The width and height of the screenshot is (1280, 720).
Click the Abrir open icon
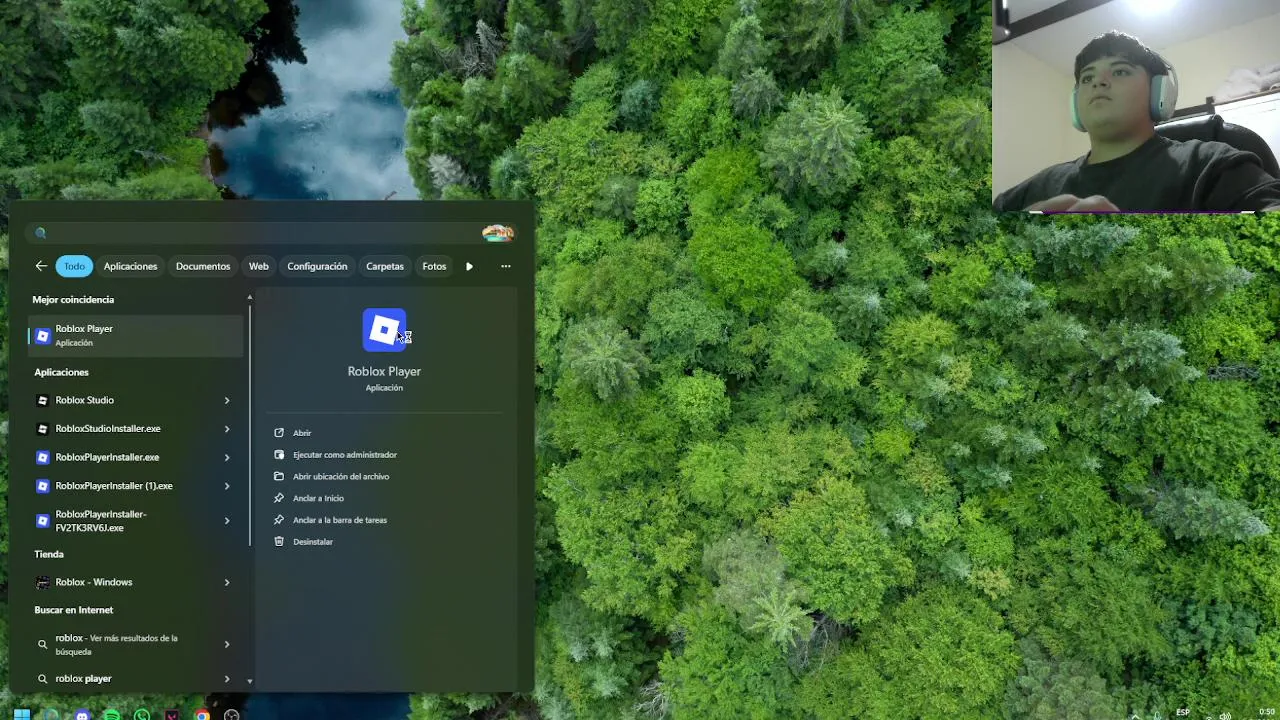pyautogui.click(x=279, y=433)
